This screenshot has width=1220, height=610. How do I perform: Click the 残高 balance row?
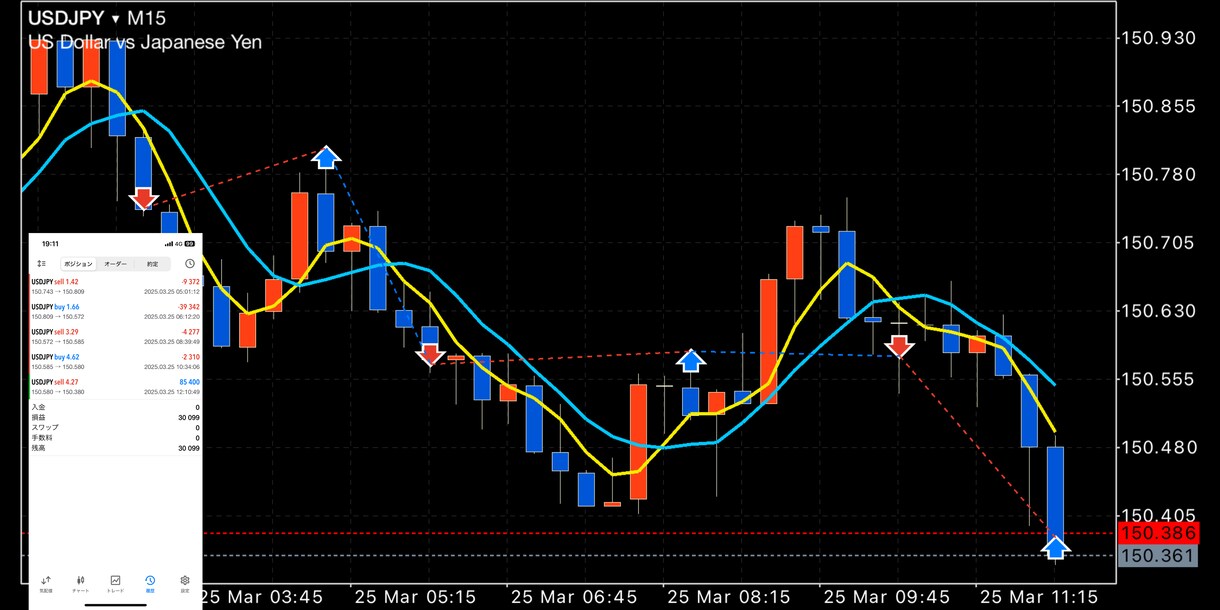(x=115, y=449)
